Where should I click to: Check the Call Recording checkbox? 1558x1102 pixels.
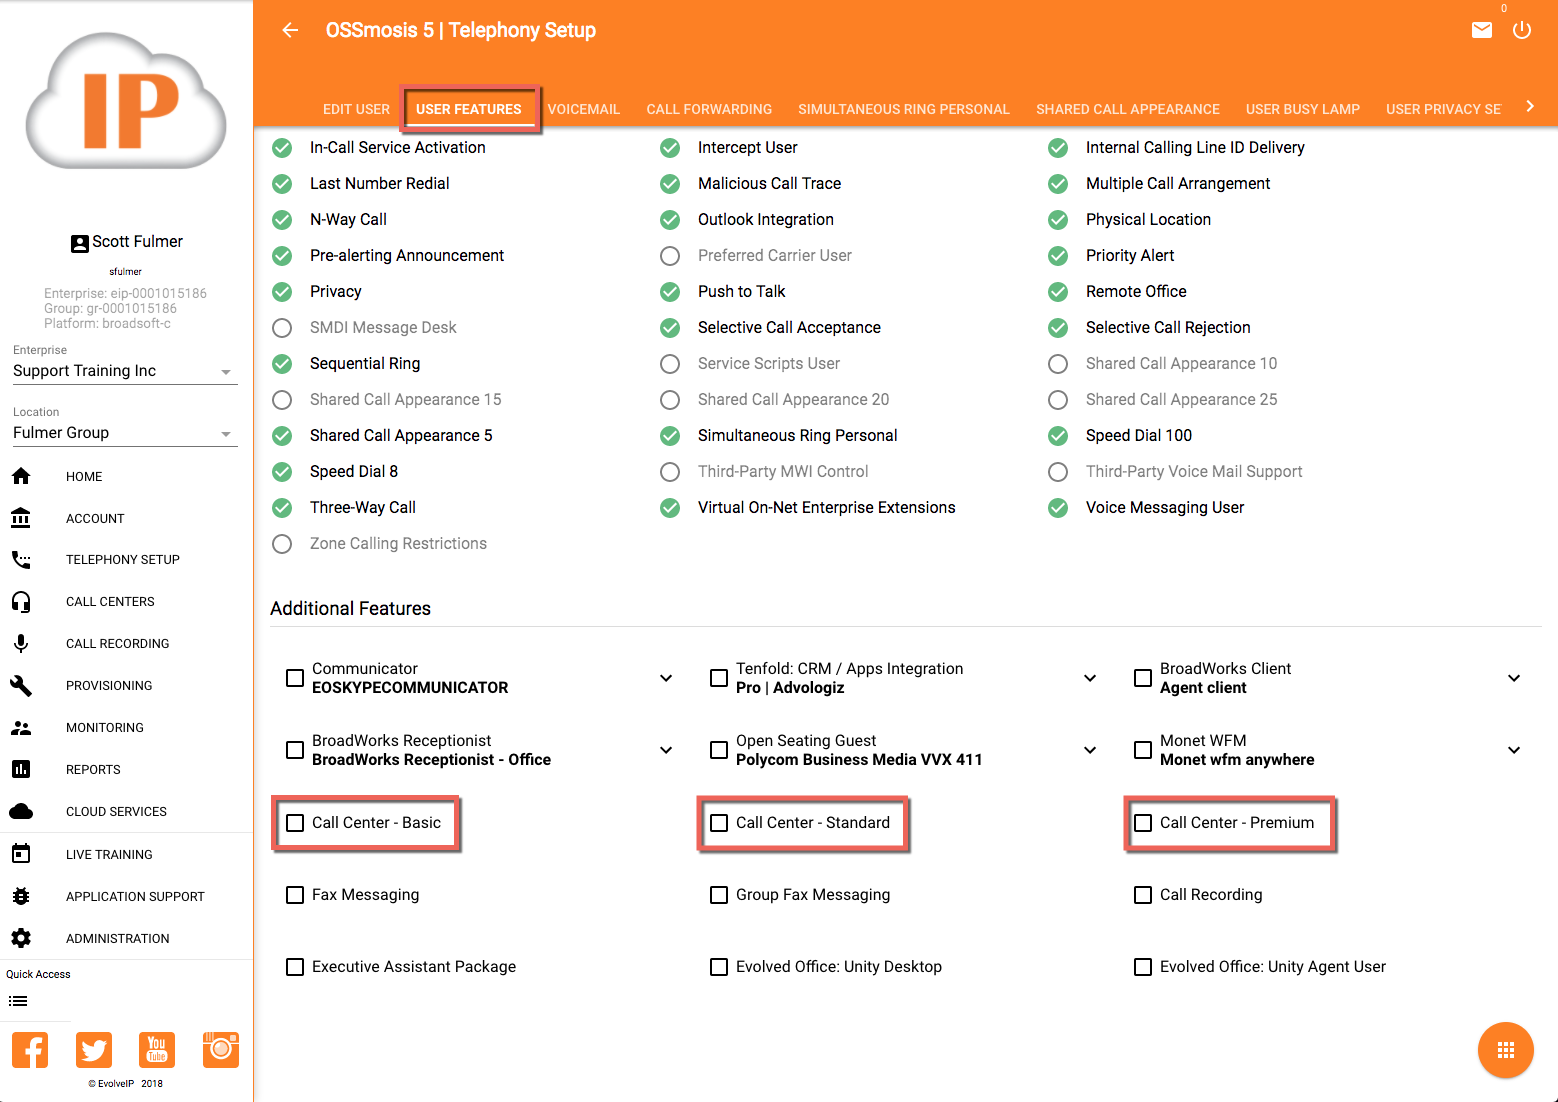tap(1143, 895)
